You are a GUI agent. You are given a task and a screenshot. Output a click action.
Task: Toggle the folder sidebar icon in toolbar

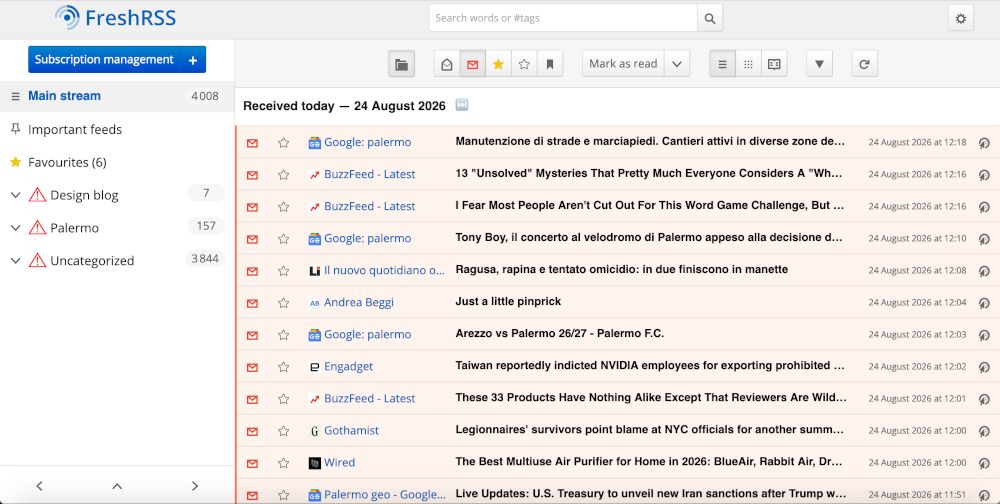(402, 64)
